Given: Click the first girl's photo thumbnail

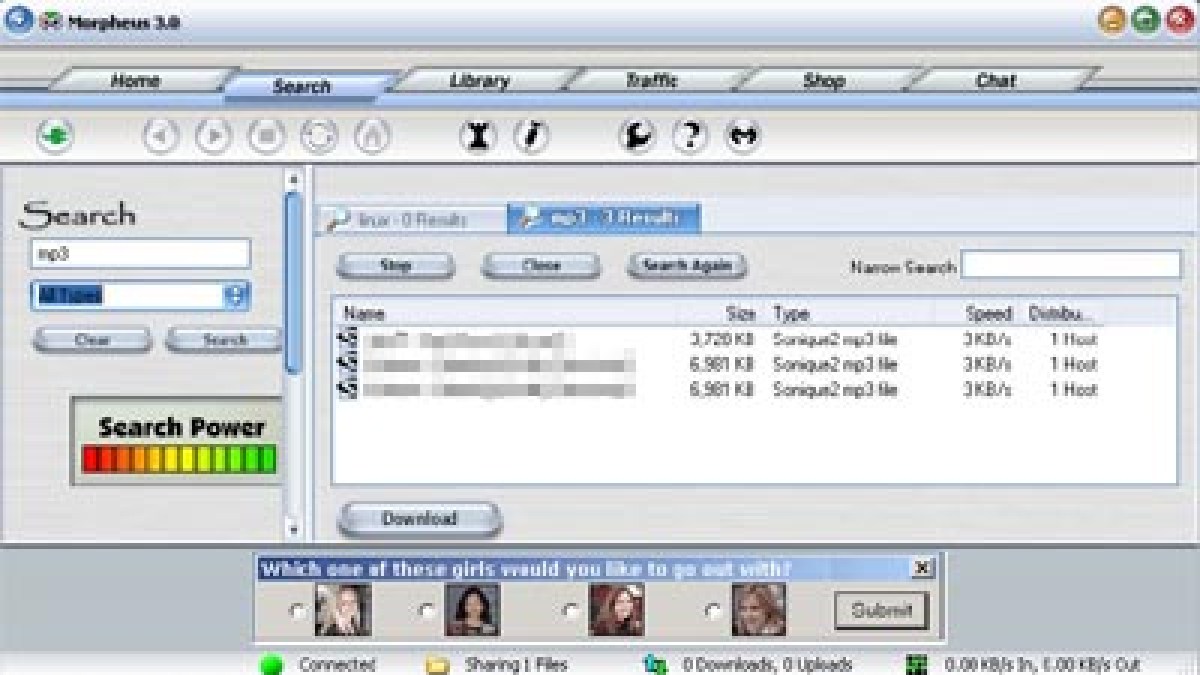Looking at the screenshot, I should [342, 610].
